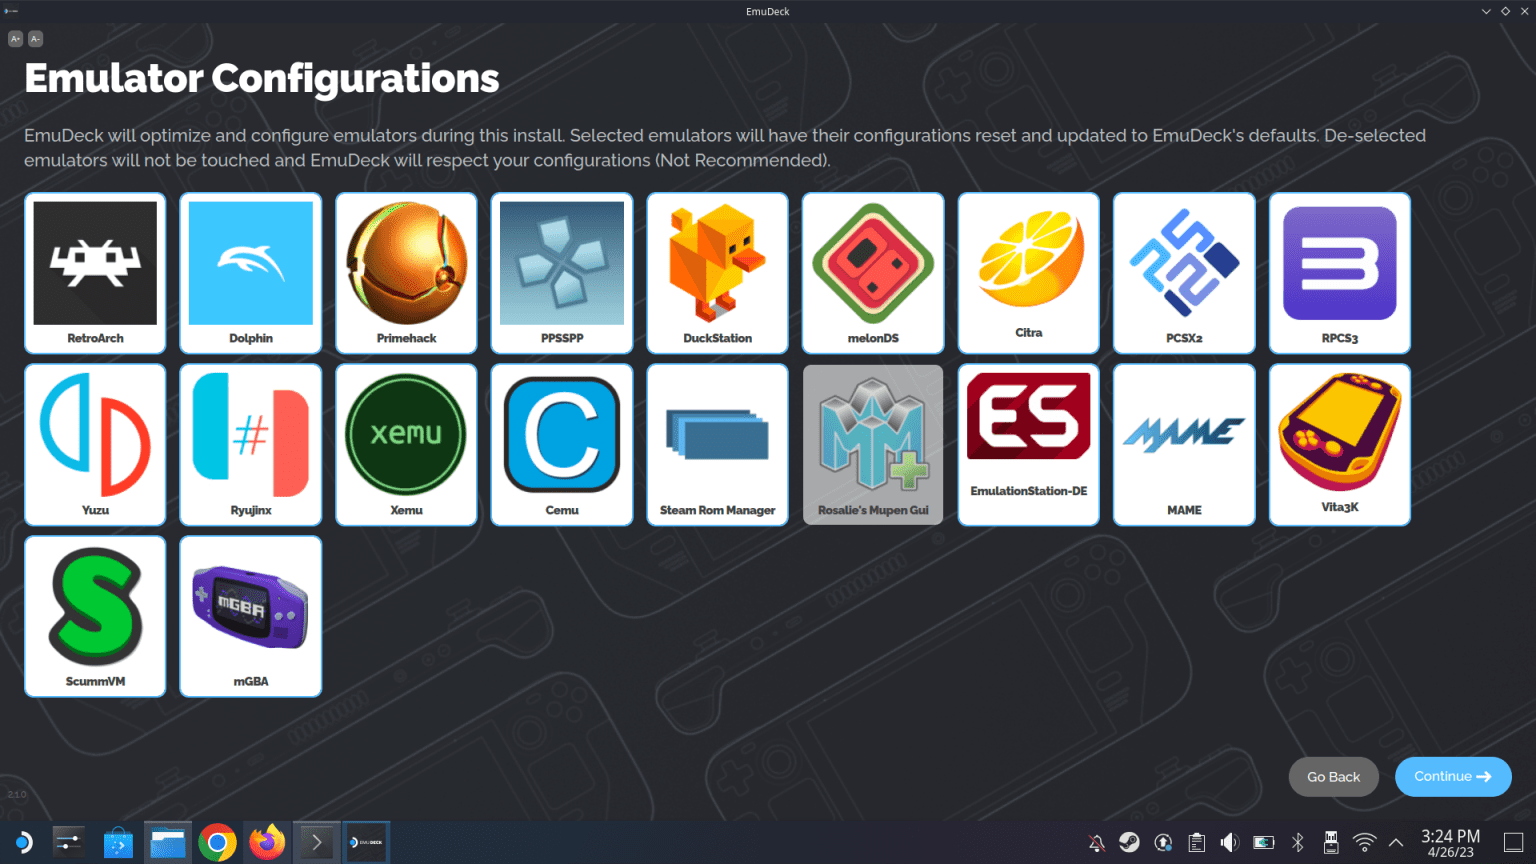
Task: Expand hidden system tray icons
Action: (x=1394, y=842)
